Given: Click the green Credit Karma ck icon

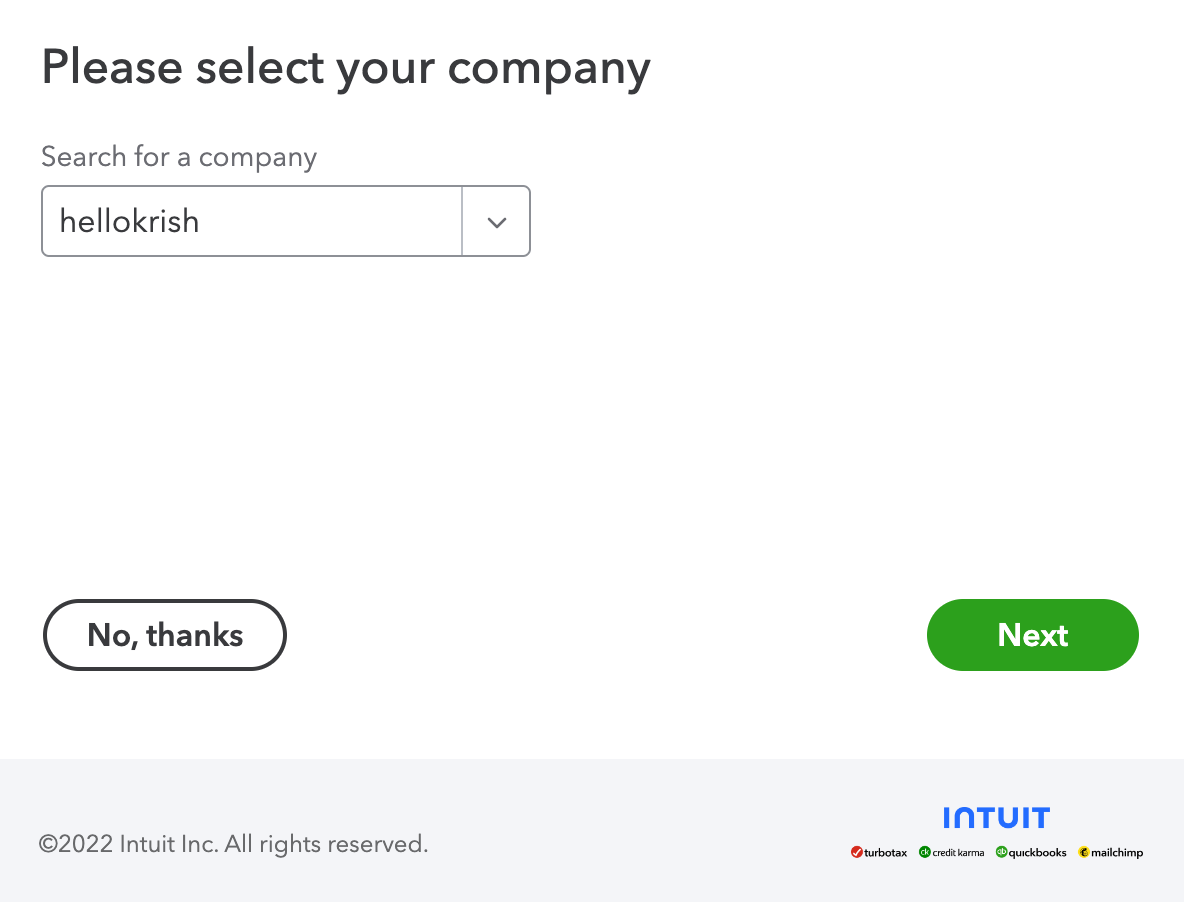Looking at the screenshot, I should (x=925, y=852).
